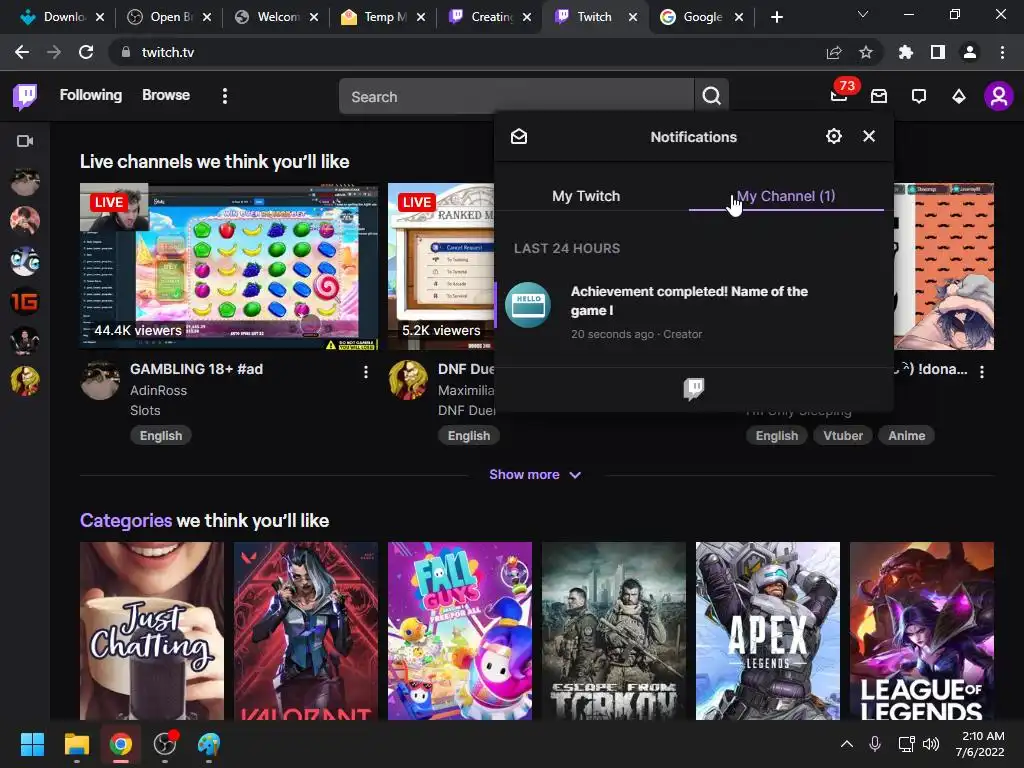Open the tab search dropdown chevron
The width and height of the screenshot is (1024, 768).
click(863, 14)
